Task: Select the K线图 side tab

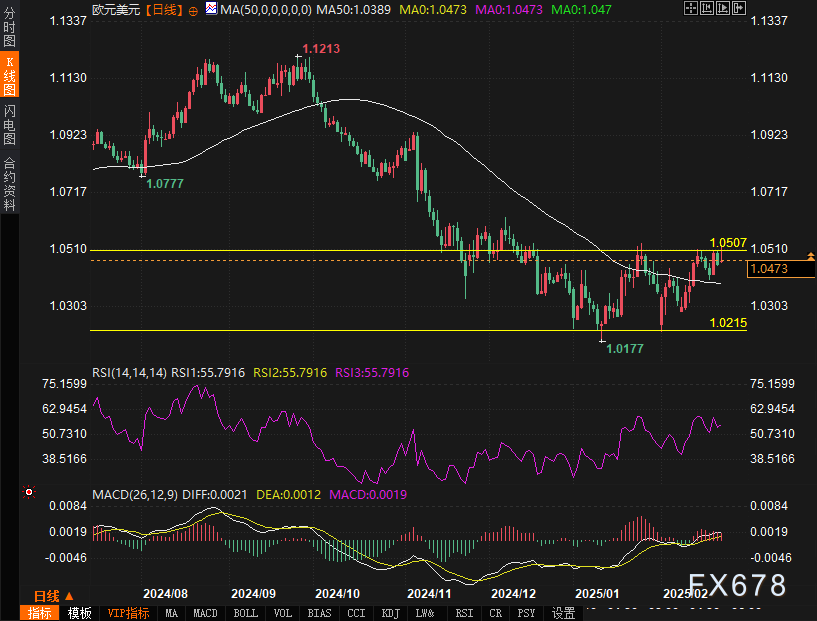Action: (9, 75)
